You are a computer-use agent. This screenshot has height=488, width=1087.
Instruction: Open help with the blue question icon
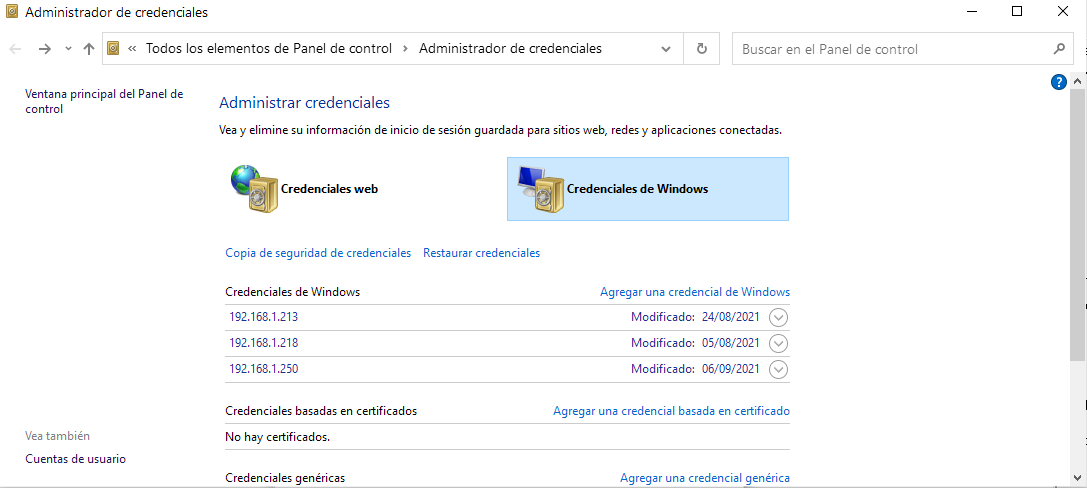click(x=1058, y=82)
